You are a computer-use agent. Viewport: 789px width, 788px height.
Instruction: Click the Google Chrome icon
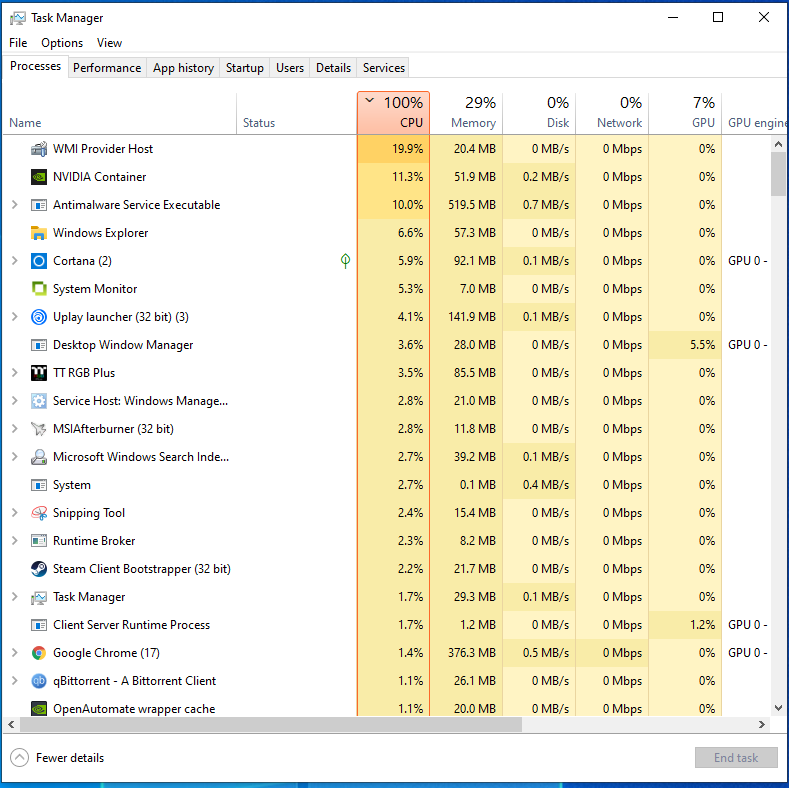click(x=39, y=653)
